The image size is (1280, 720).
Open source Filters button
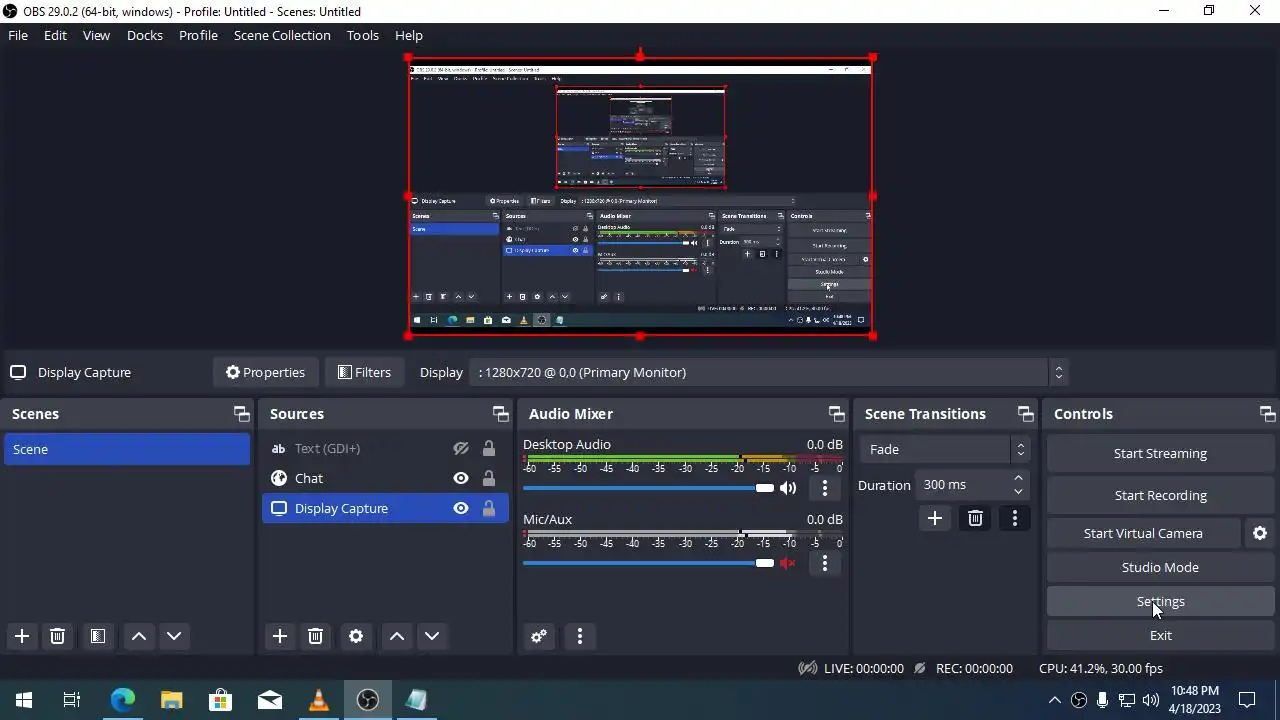(364, 372)
